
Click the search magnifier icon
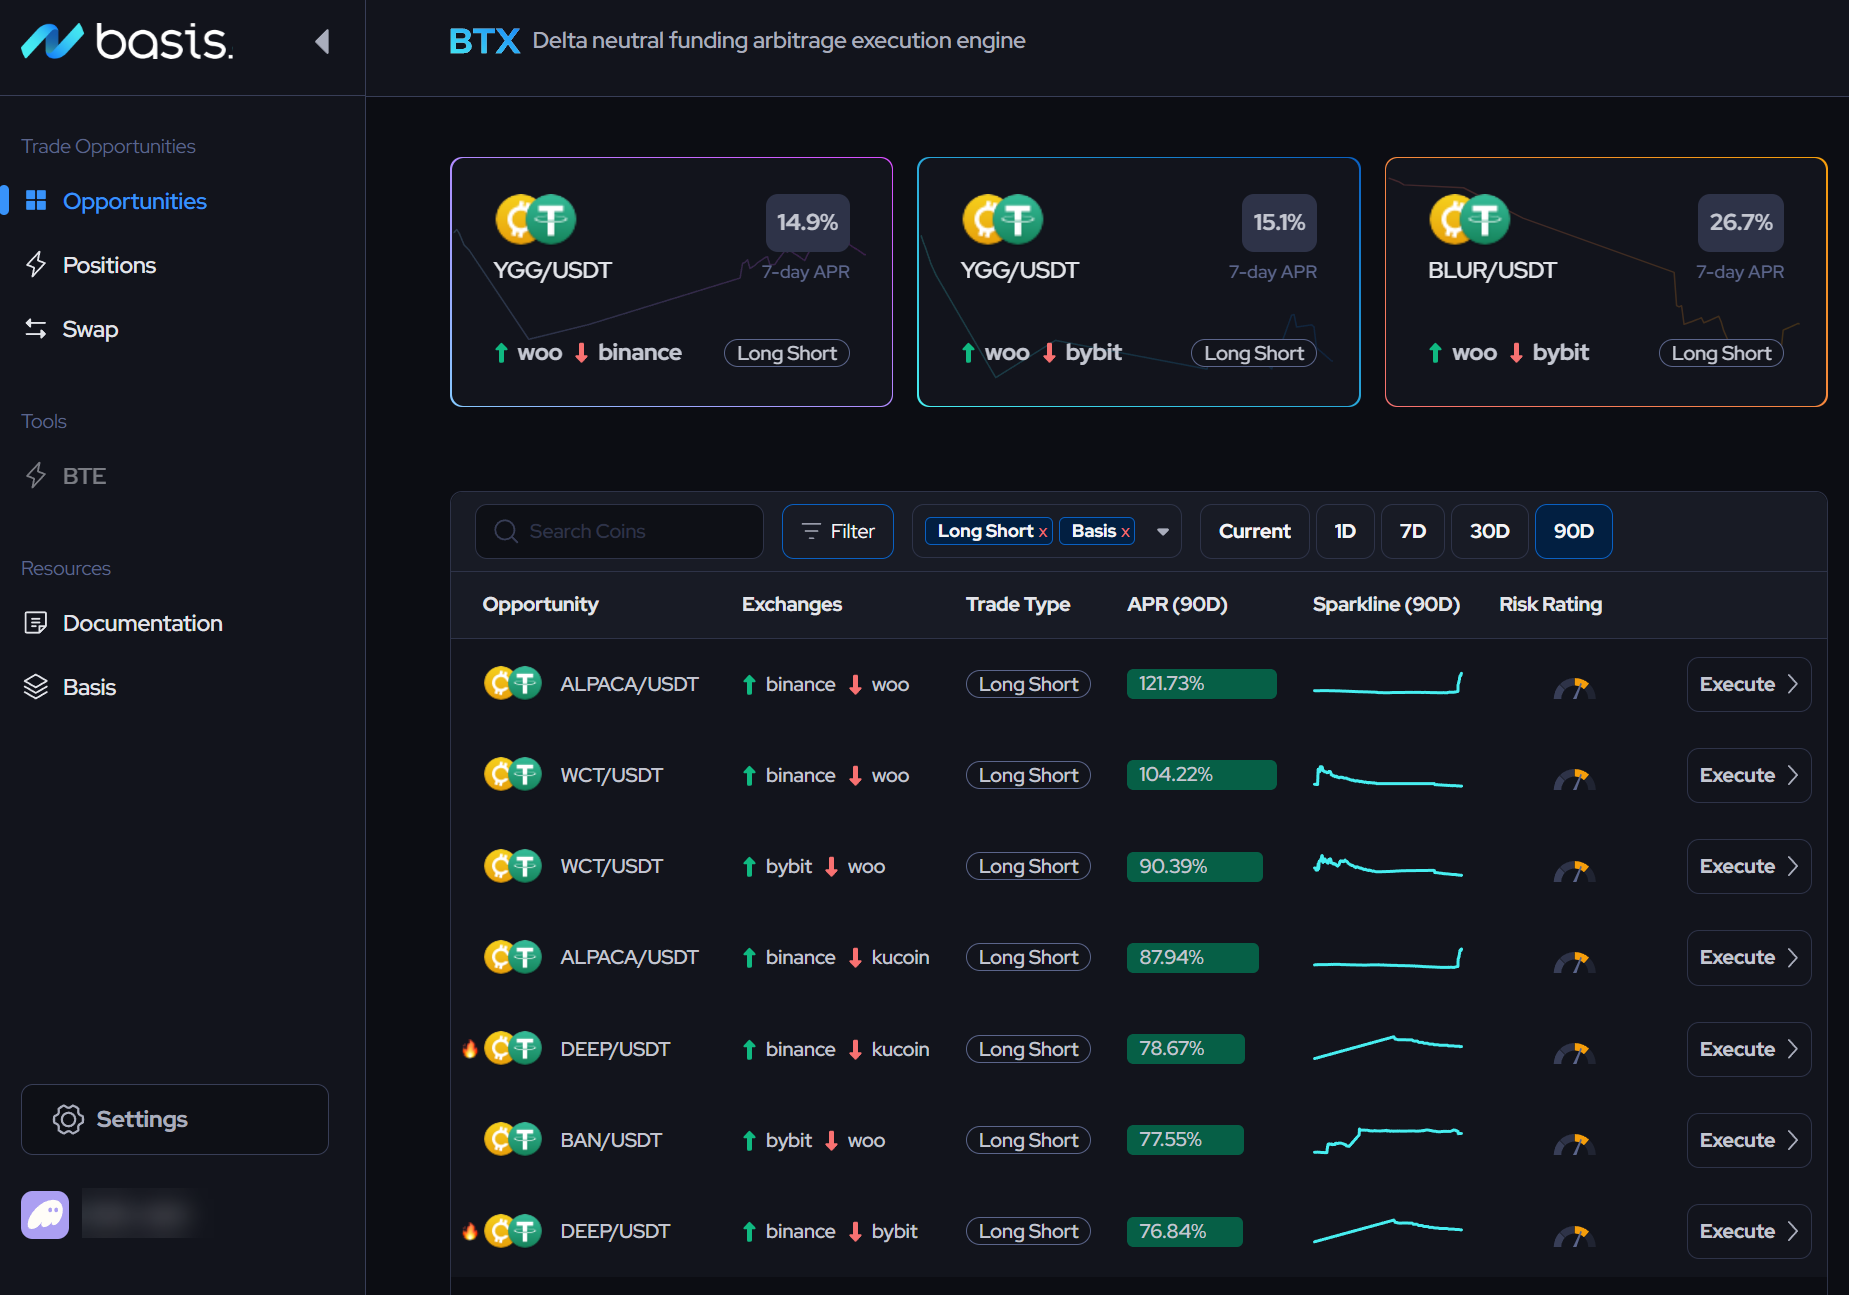506,531
